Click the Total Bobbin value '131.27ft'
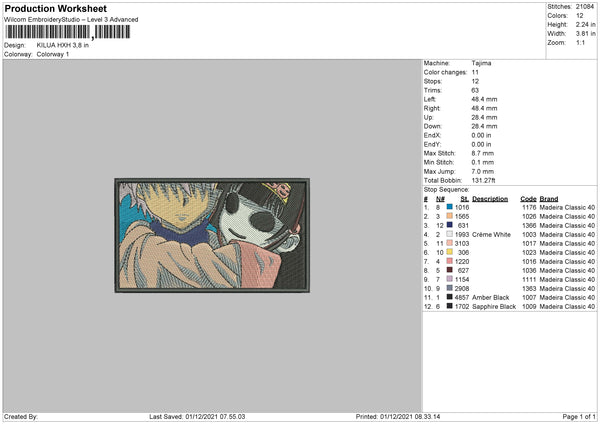This screenshot has height=424, width=600. pos(483,180)
